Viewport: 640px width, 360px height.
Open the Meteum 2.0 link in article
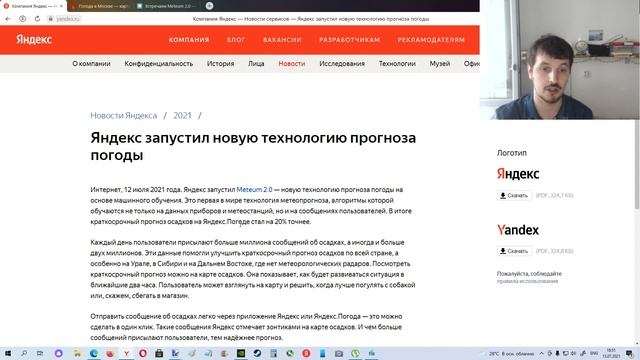[254, 189]
